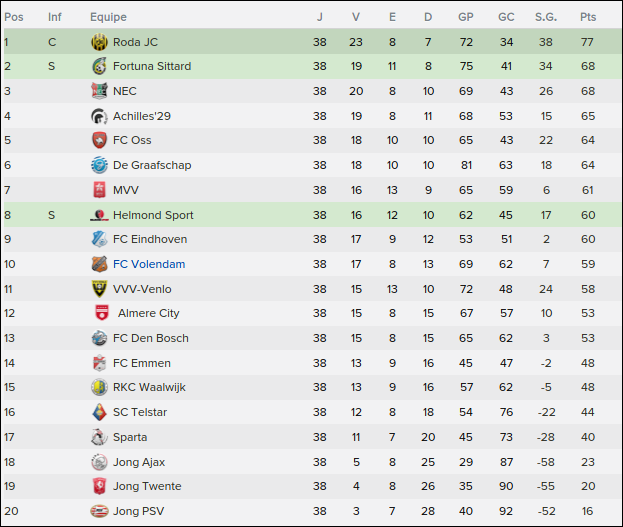The width and height of the screenshot is (623, 527).
Task: Click the Roda JC club badge
Action: (98, 42)
